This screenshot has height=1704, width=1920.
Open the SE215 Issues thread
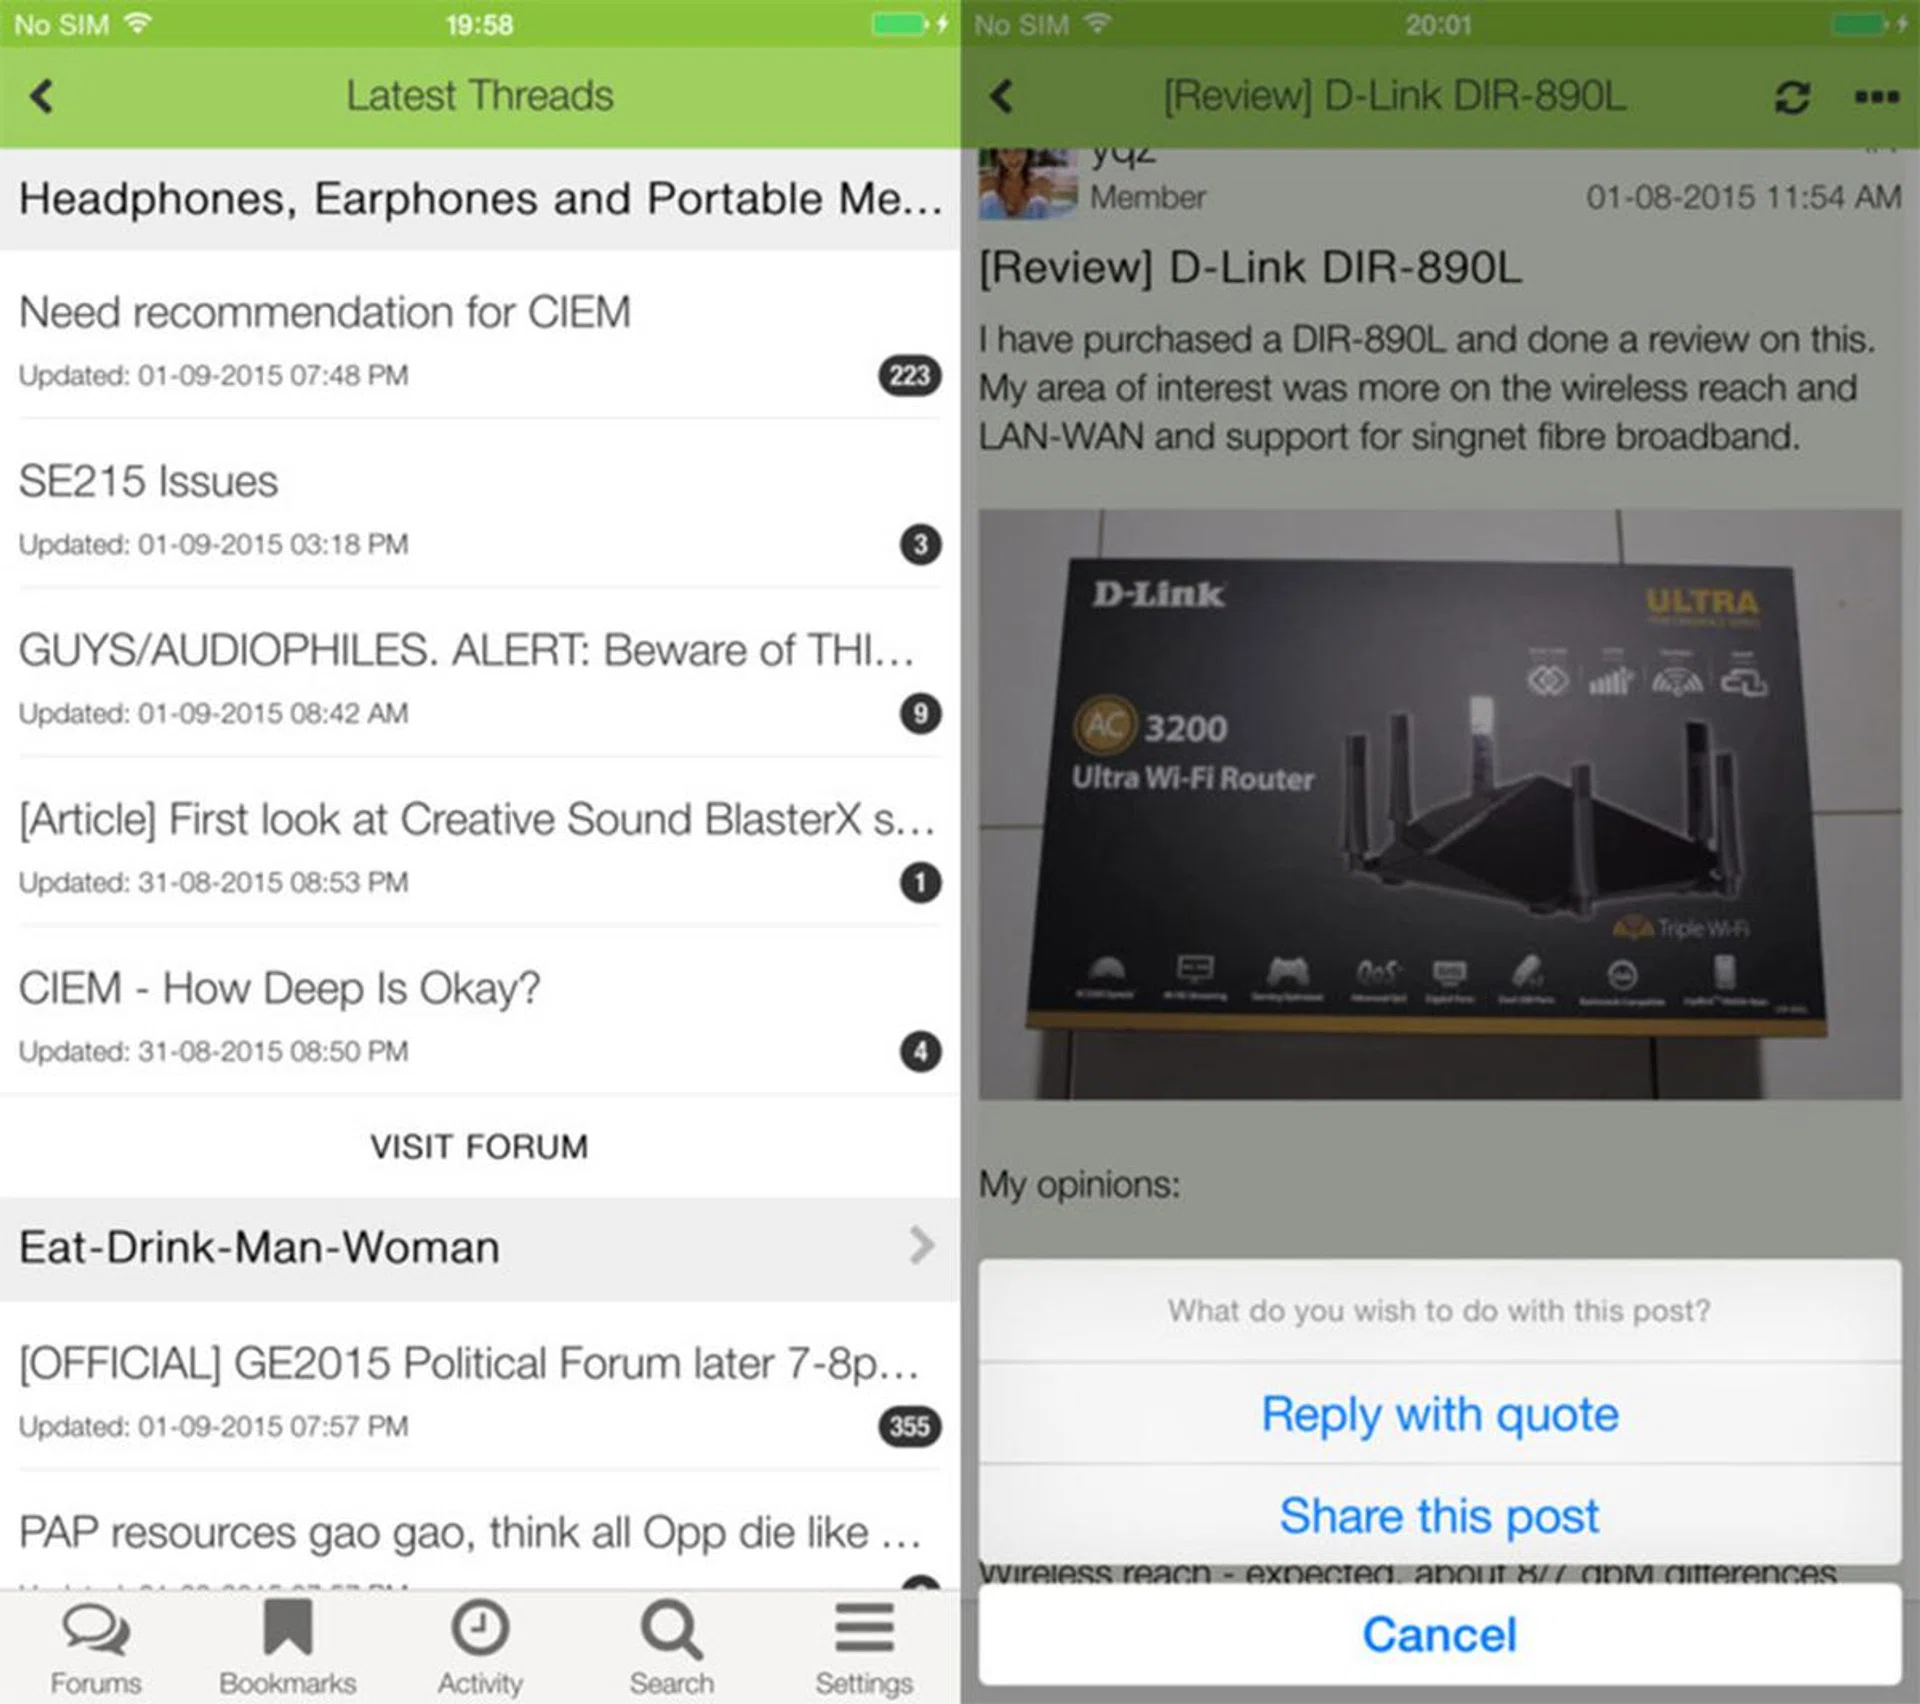(149, 481)
